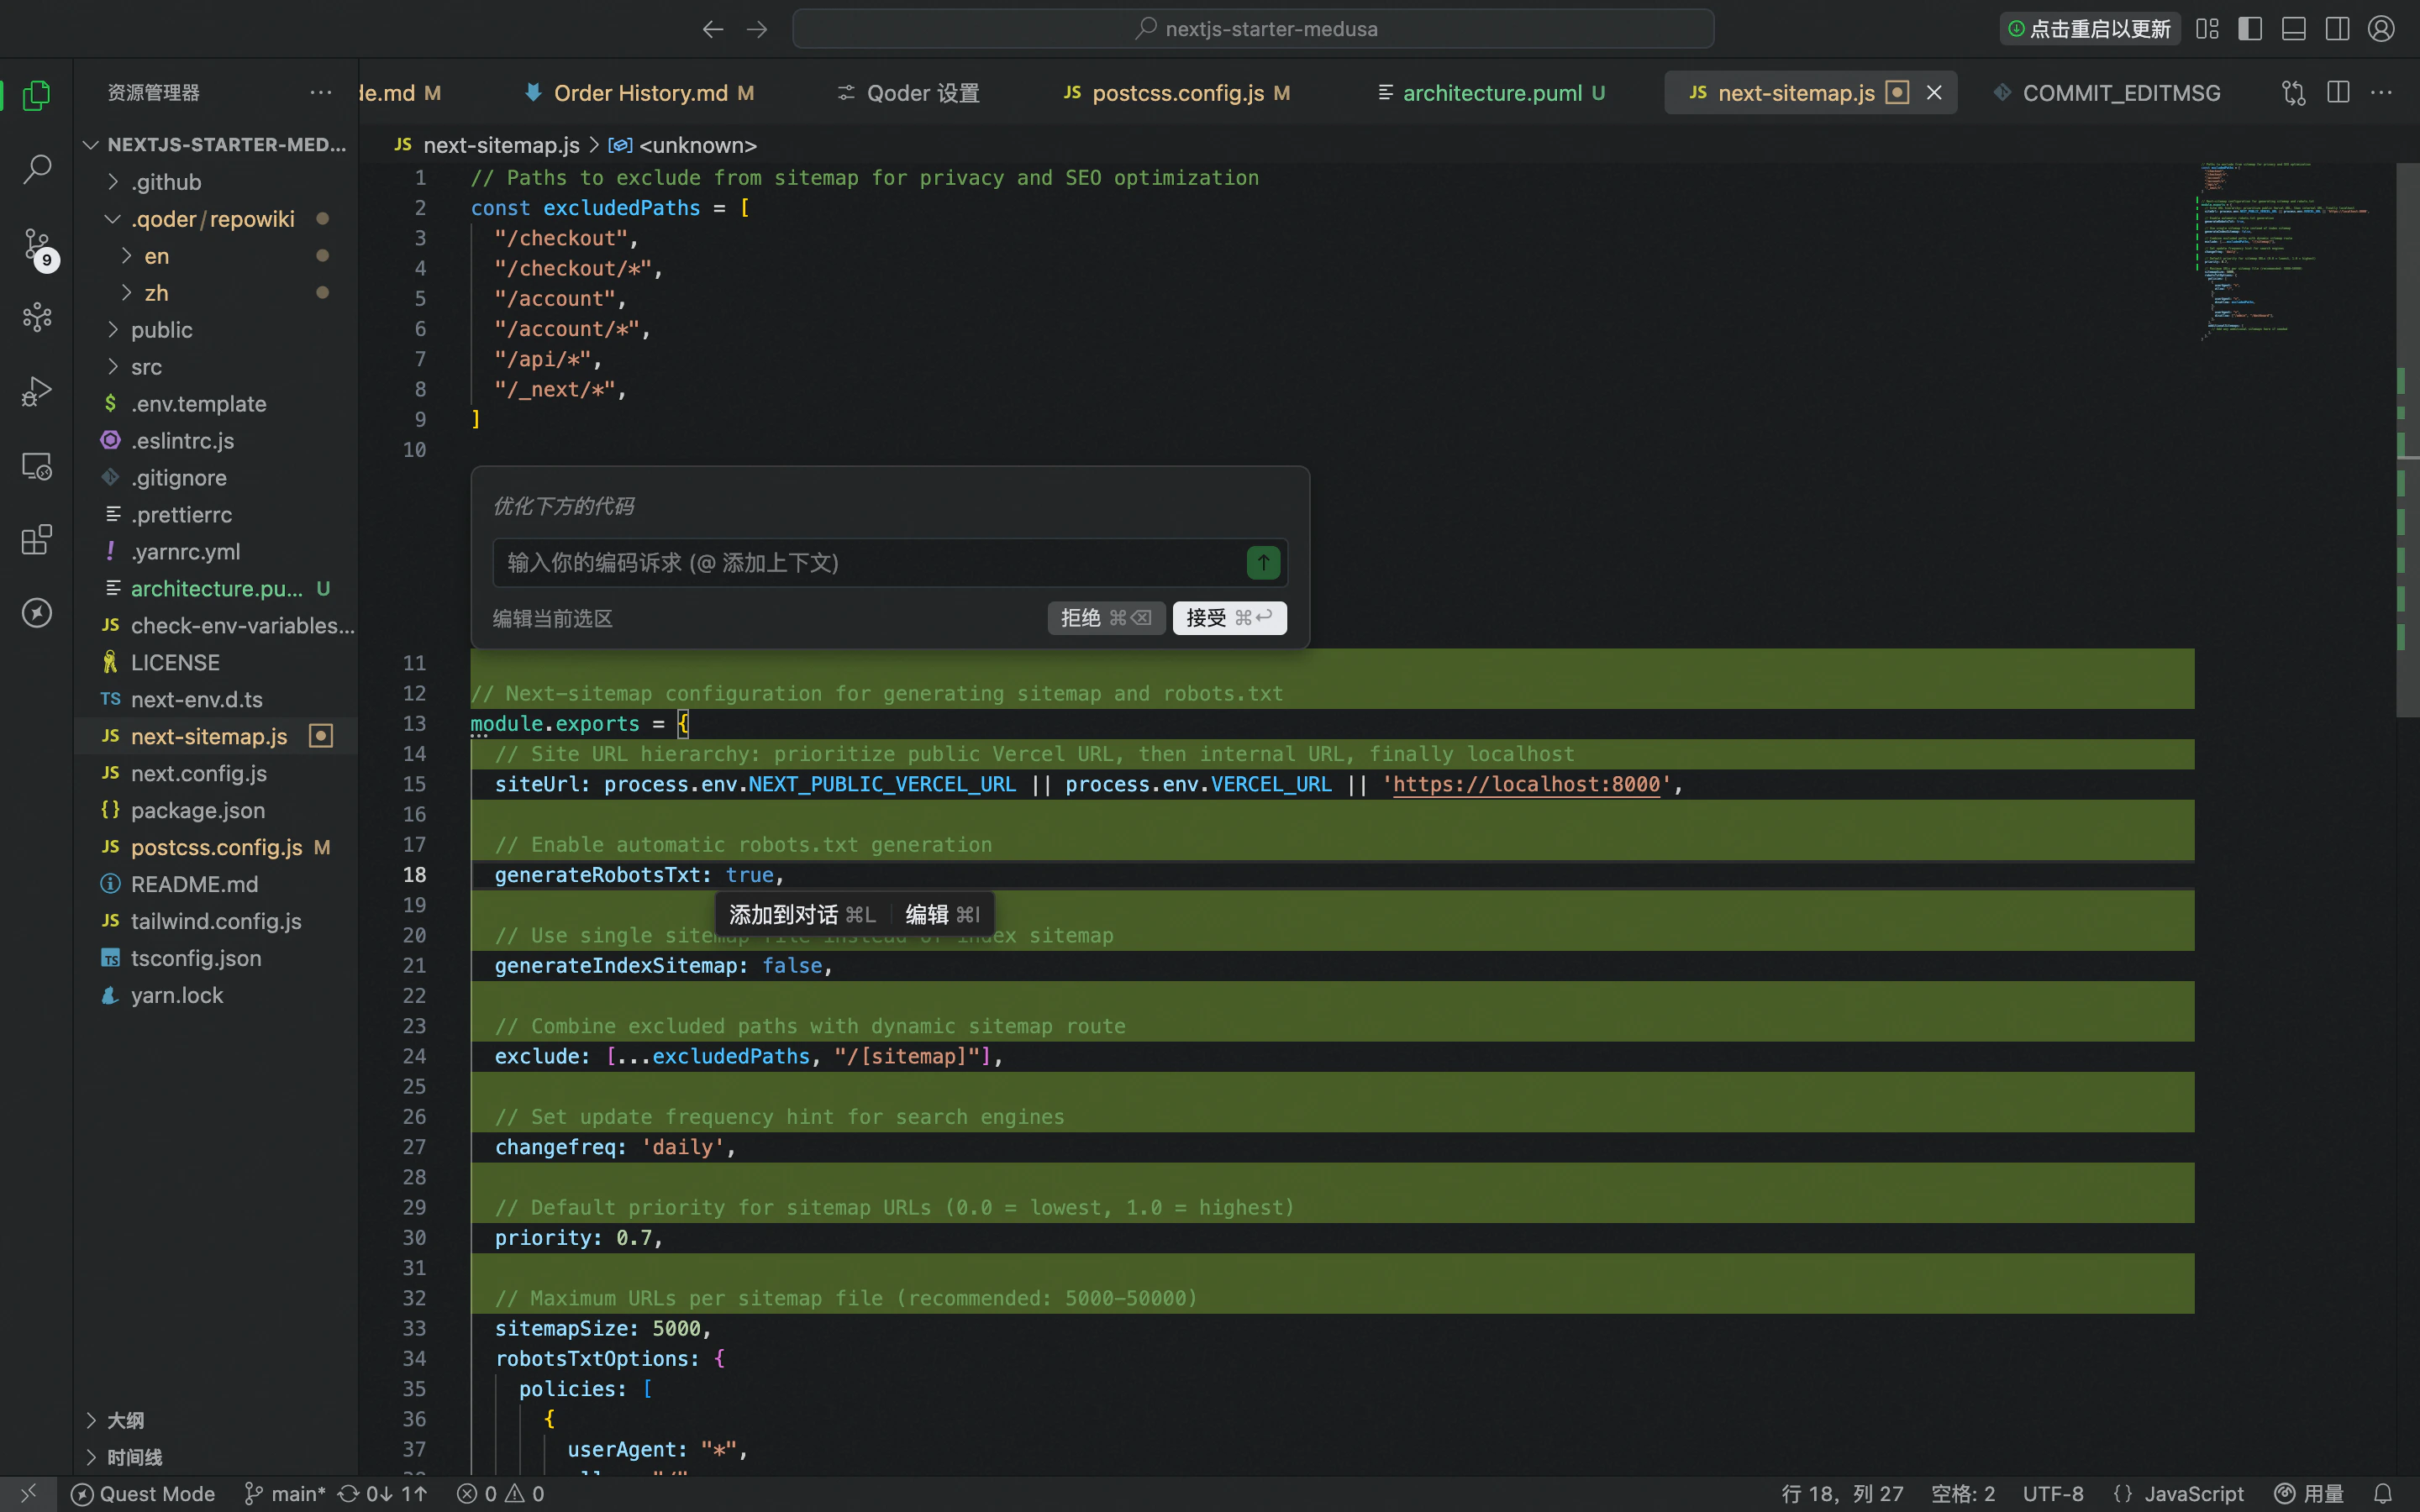Change UTF-8 file encoding in status bar

[x=2053, y=1494]
